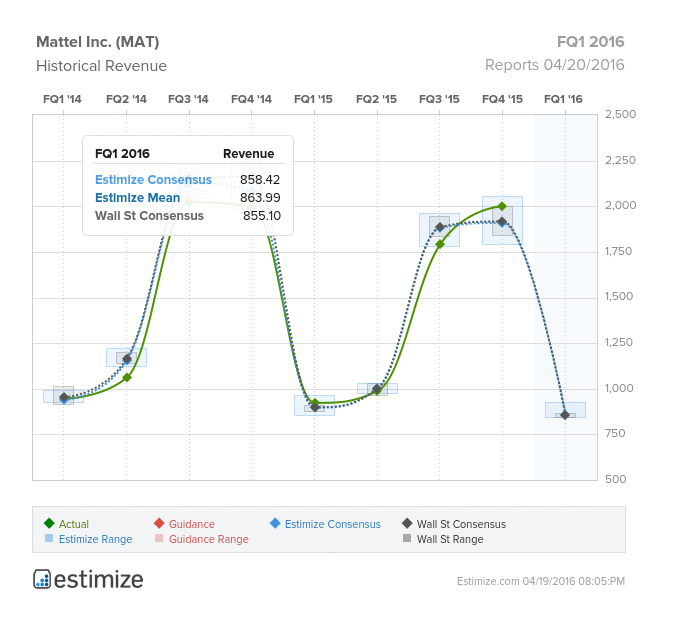This screenshot has height=620, width=675.
Task: Click the Estimize Consensus row in tooltip
Action: tap(188, 180)
